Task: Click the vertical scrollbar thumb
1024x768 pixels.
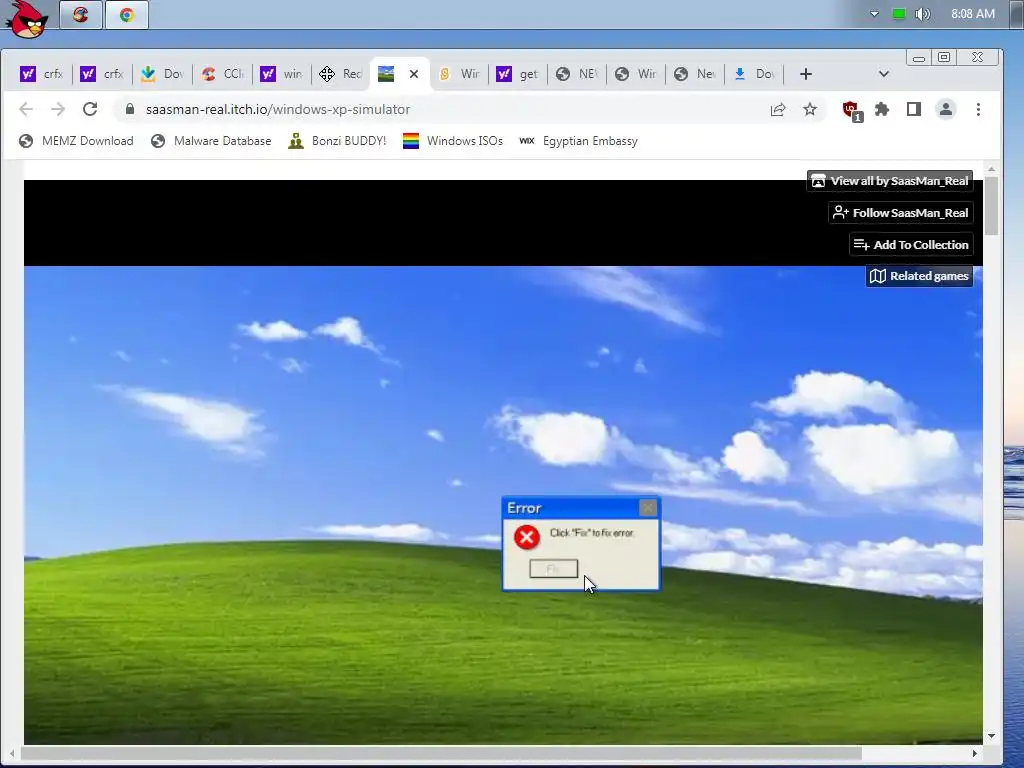Action: click(991, 206)
